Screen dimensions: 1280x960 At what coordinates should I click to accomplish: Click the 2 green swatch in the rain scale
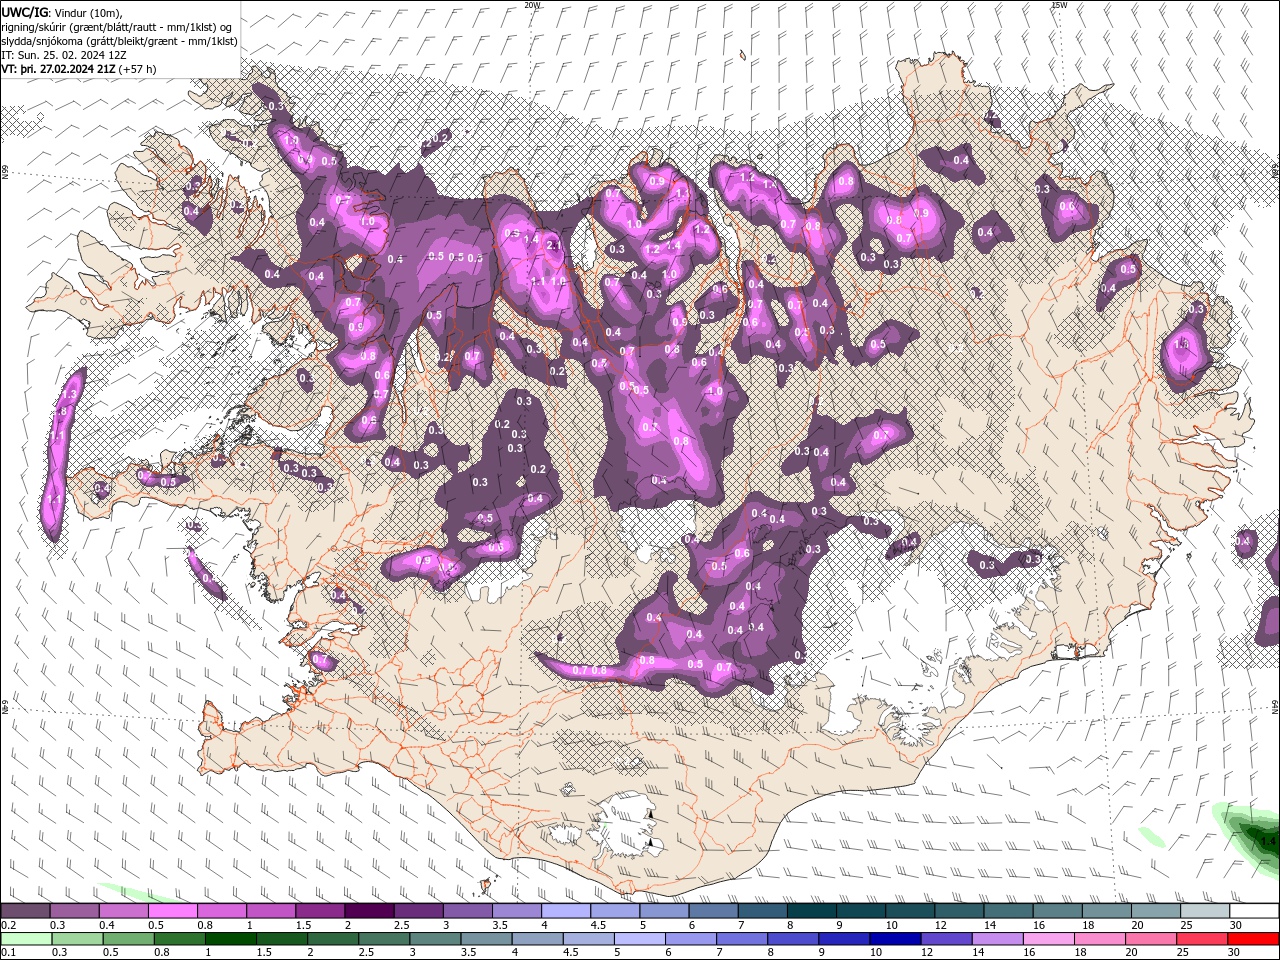click(333, 938)
